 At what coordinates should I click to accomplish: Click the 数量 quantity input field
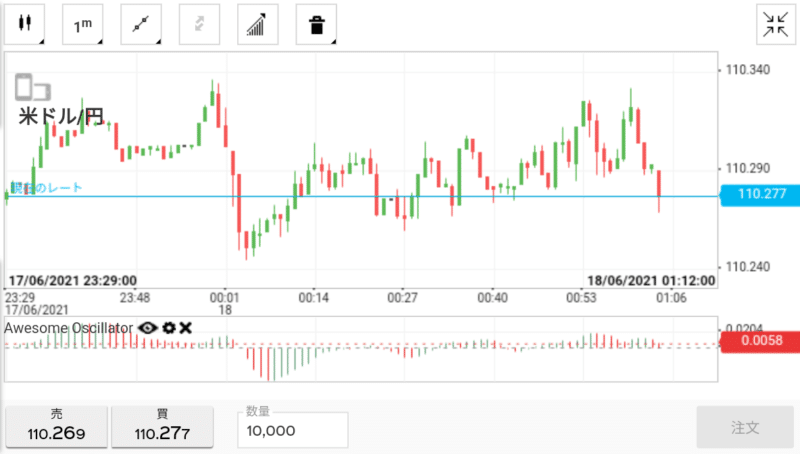293,430
